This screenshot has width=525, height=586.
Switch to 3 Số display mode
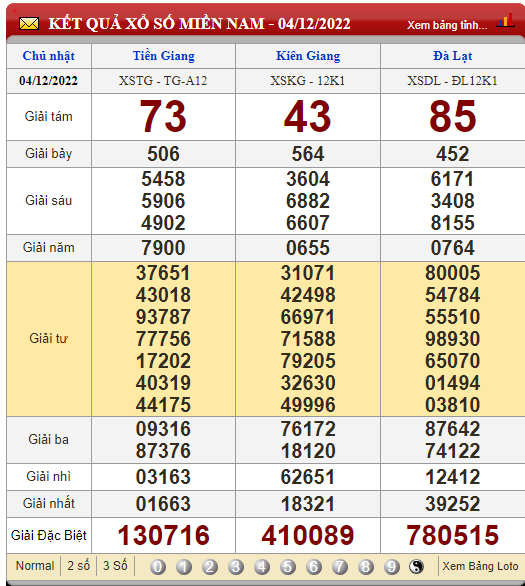pyautogui.click(x=115, y=565)
